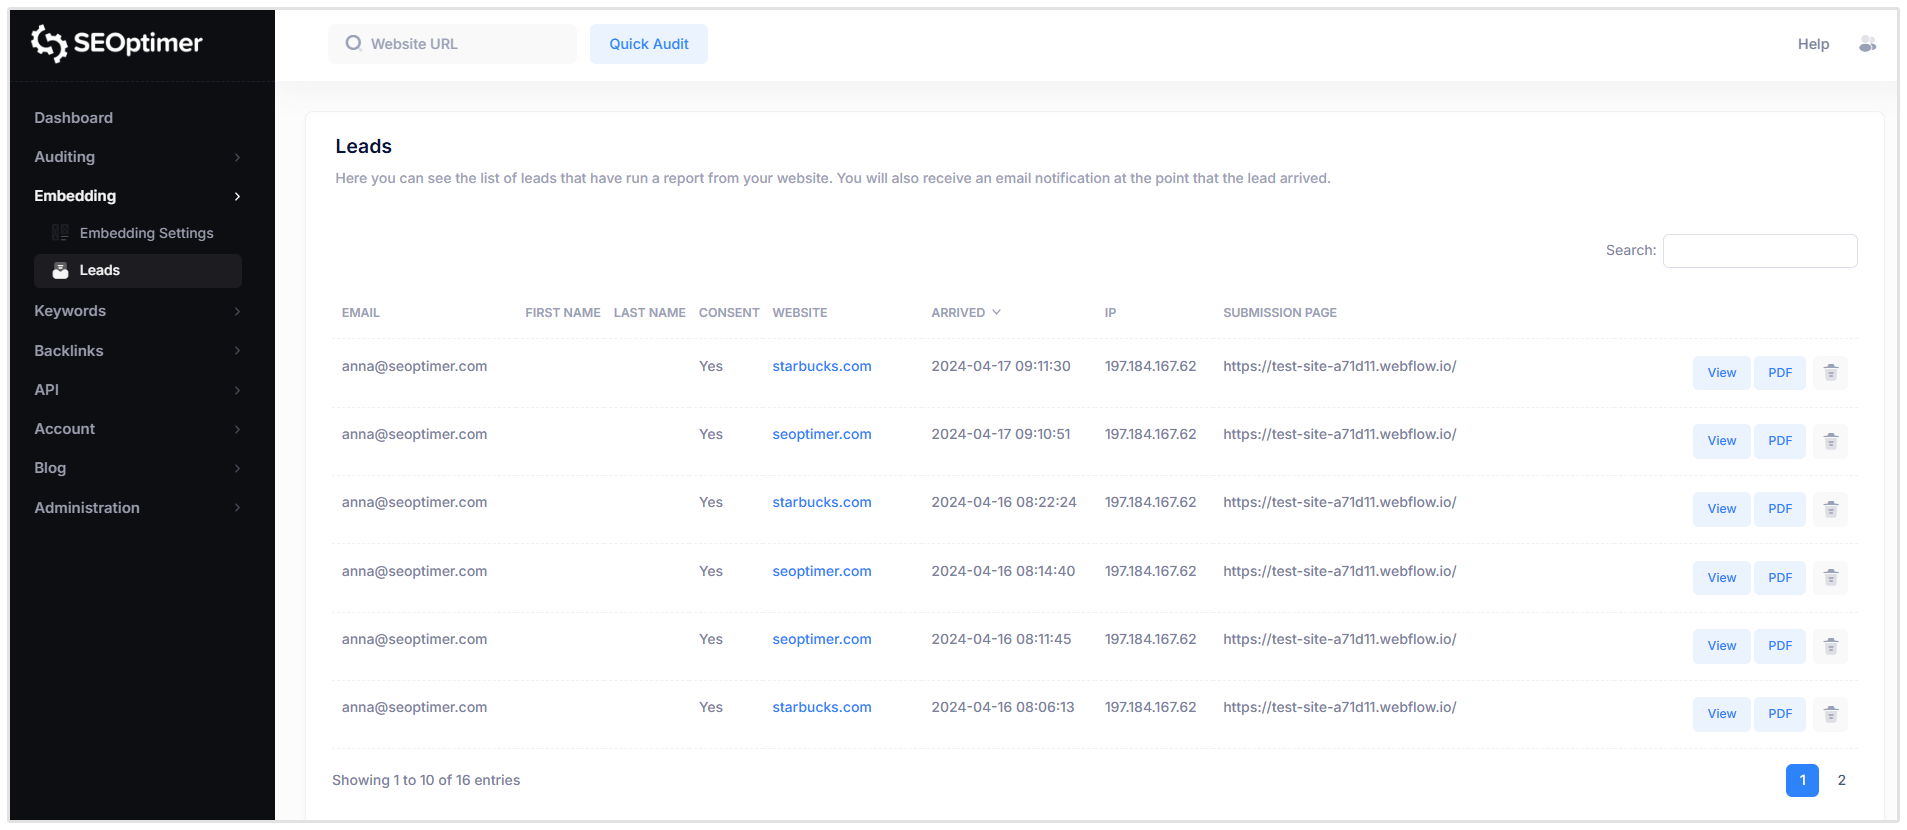This screenshot has height=830, width=1907.
Task: Click the SEOptimer logo
Action: (116, 43)
